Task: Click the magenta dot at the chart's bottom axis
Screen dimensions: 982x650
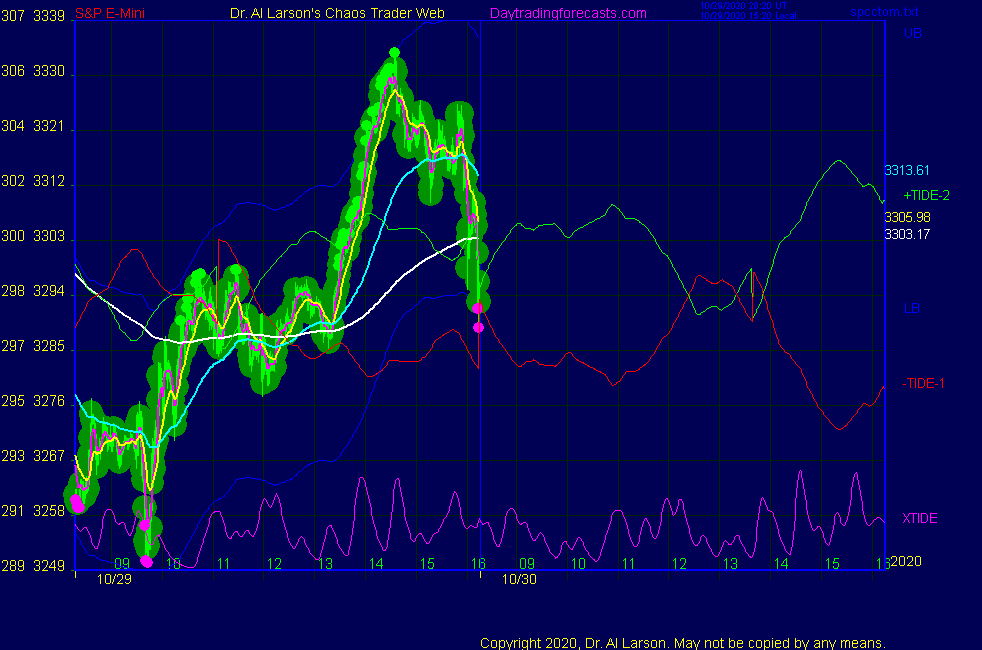Action: [x=147, y=562]
